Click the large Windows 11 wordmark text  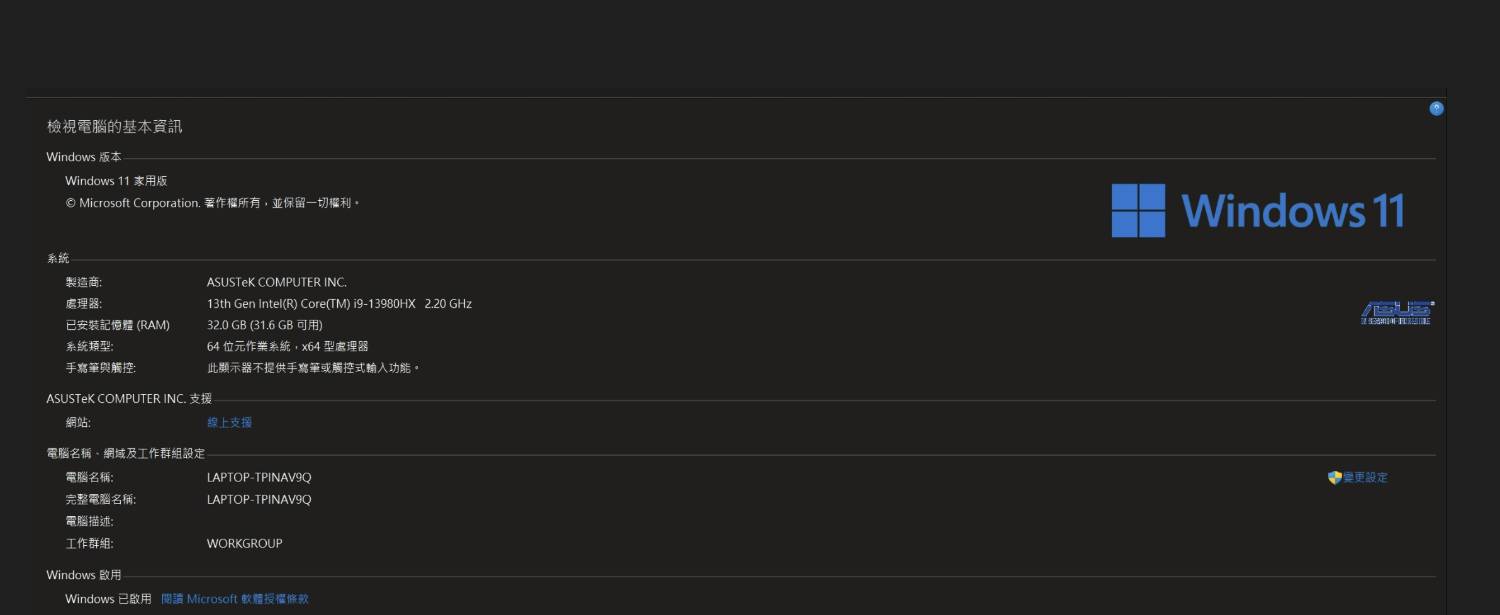click(1292, 211)
